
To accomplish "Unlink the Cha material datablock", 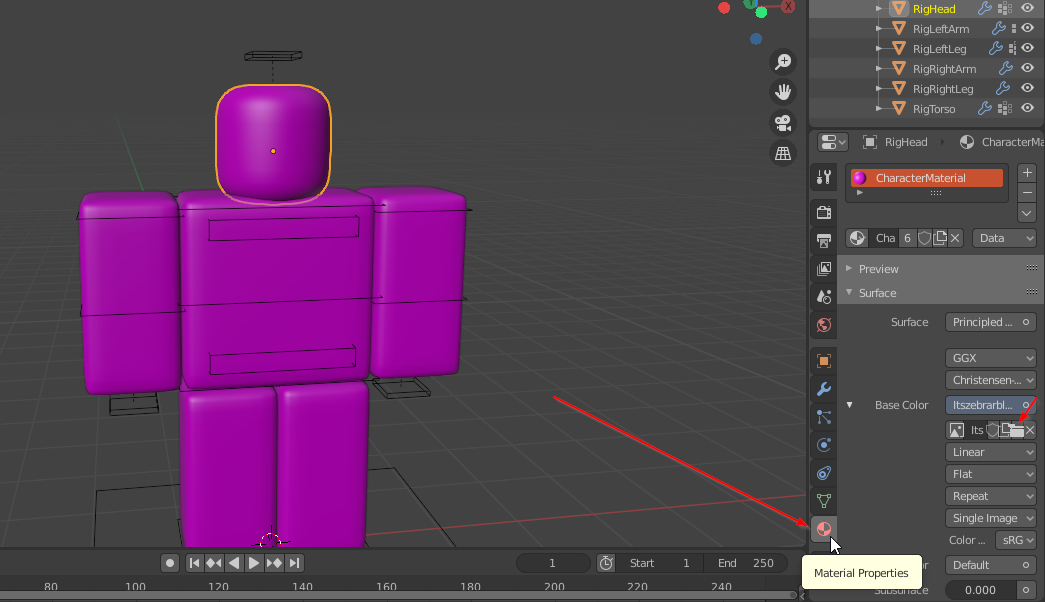I will click(955, 238).
